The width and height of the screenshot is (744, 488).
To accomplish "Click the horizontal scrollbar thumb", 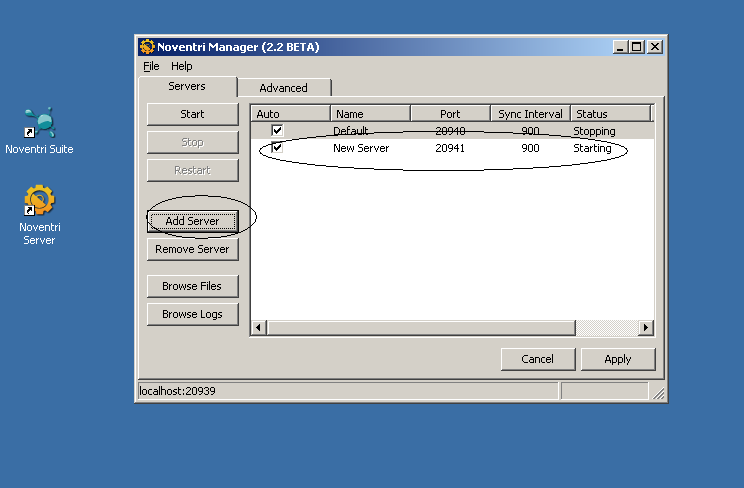I will tap(421, 328).
